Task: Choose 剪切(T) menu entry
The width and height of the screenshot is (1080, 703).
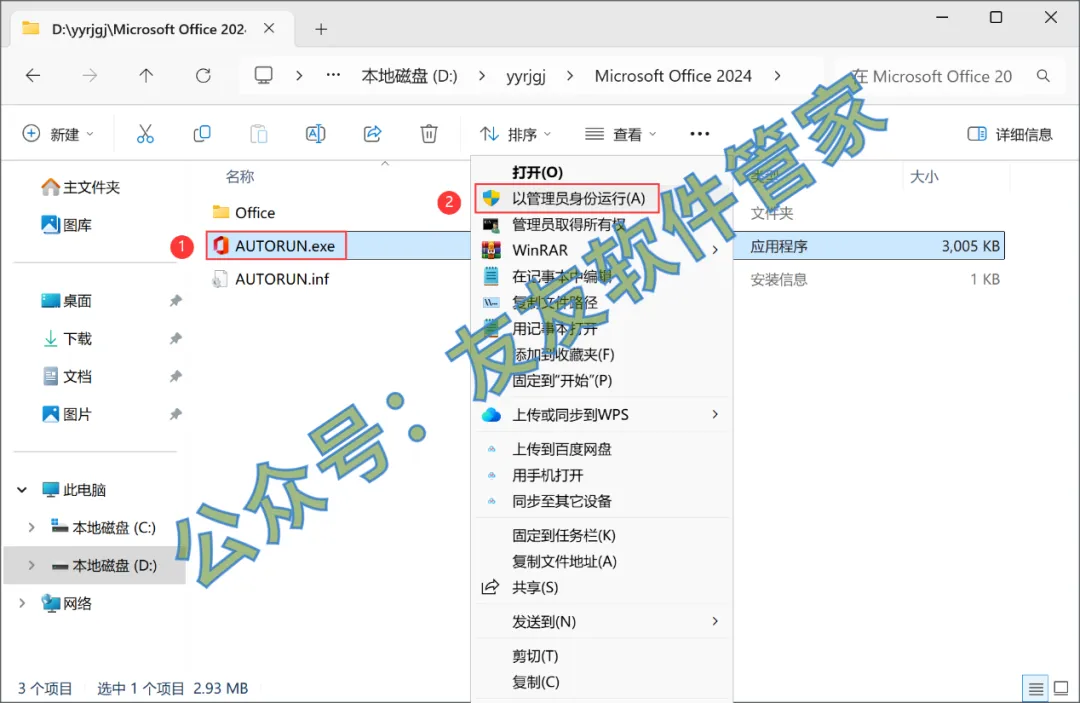Action: 601,655
